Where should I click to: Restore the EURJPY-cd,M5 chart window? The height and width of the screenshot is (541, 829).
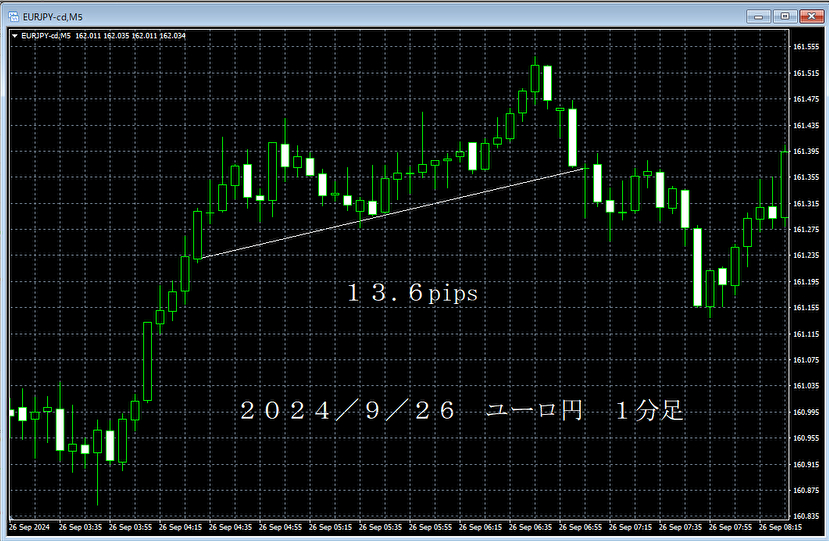pyautogui.click(x=785, y=16)
